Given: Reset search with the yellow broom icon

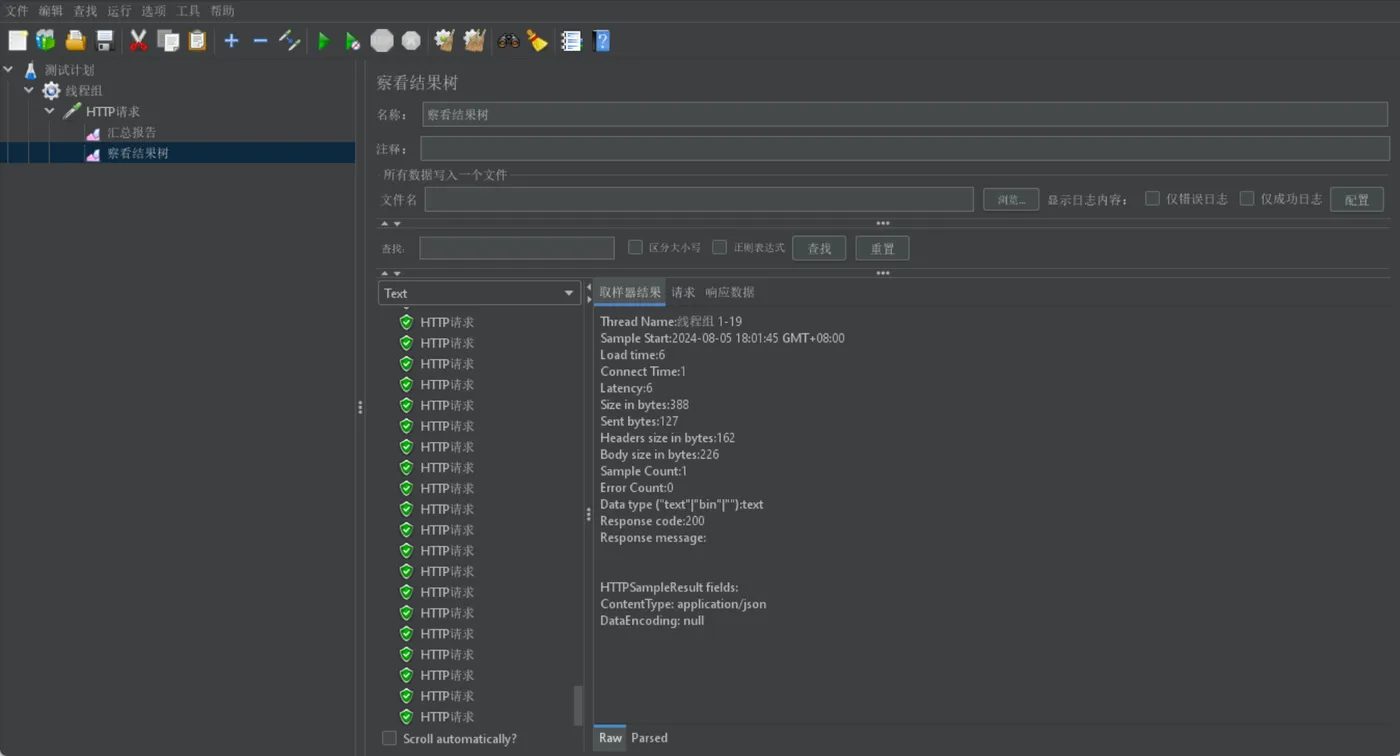Looking at the screenshot, I should click(x=537, y=41).
